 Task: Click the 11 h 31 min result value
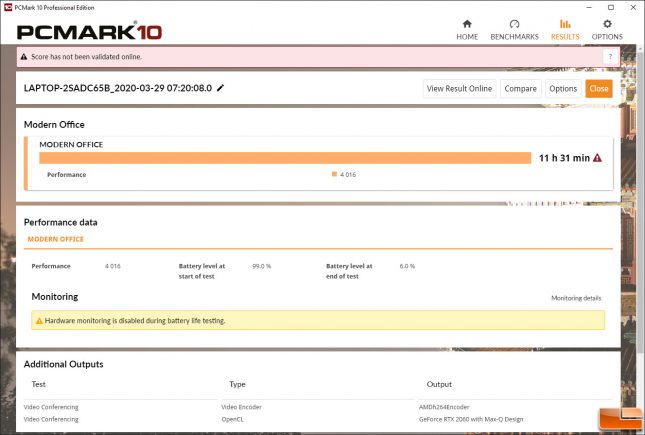pyautogui.click(x=564, y=158)
